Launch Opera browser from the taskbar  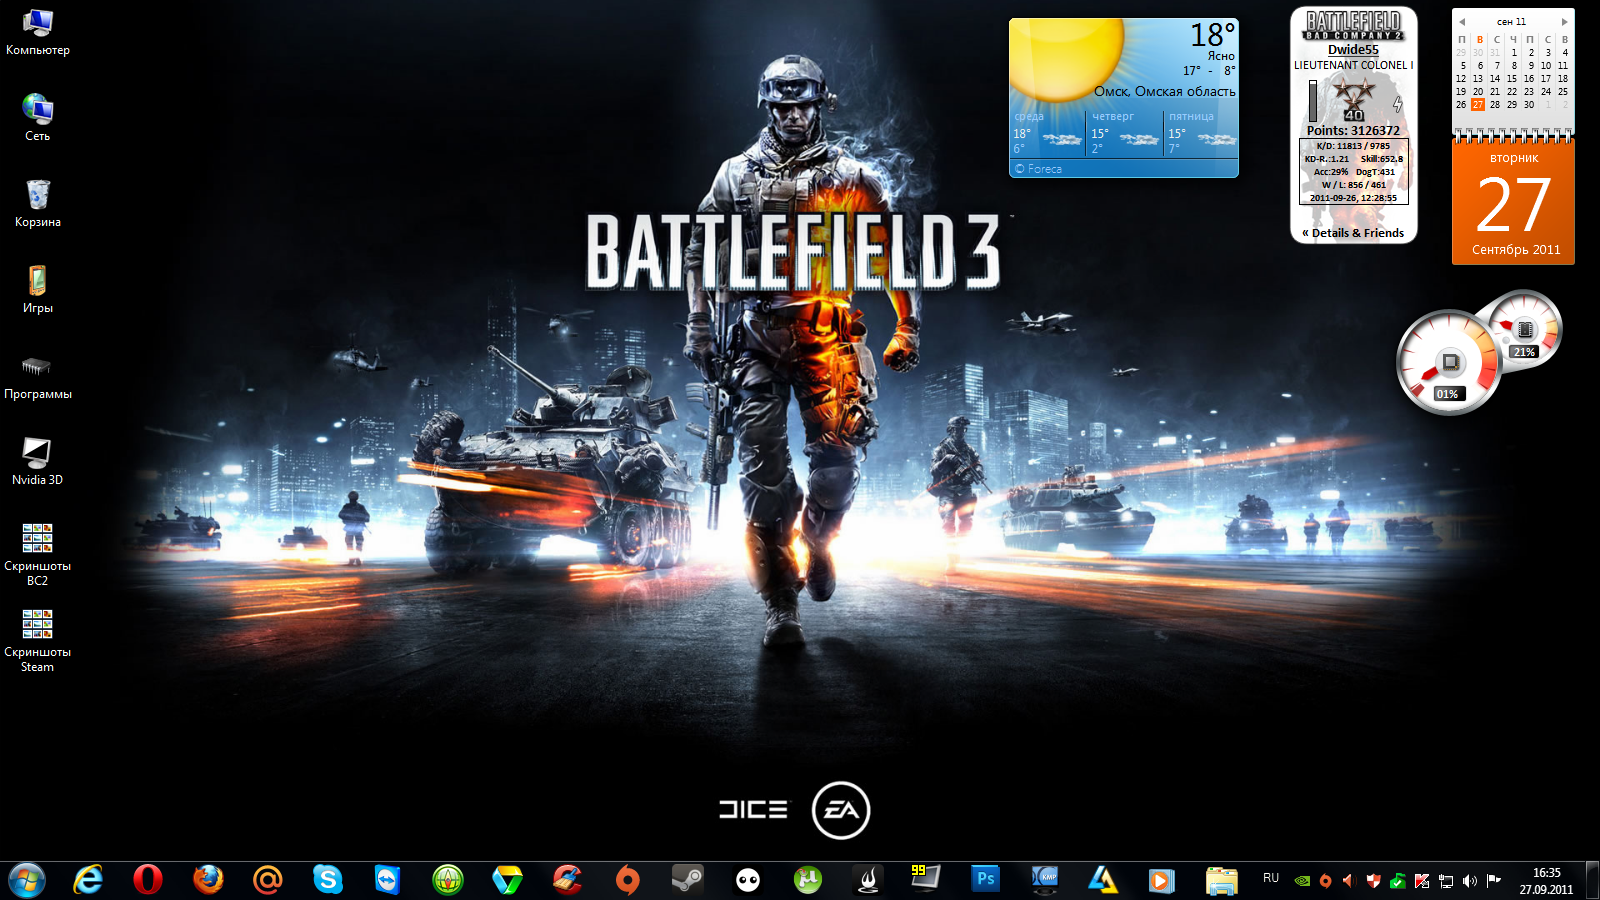pos(148,880)
